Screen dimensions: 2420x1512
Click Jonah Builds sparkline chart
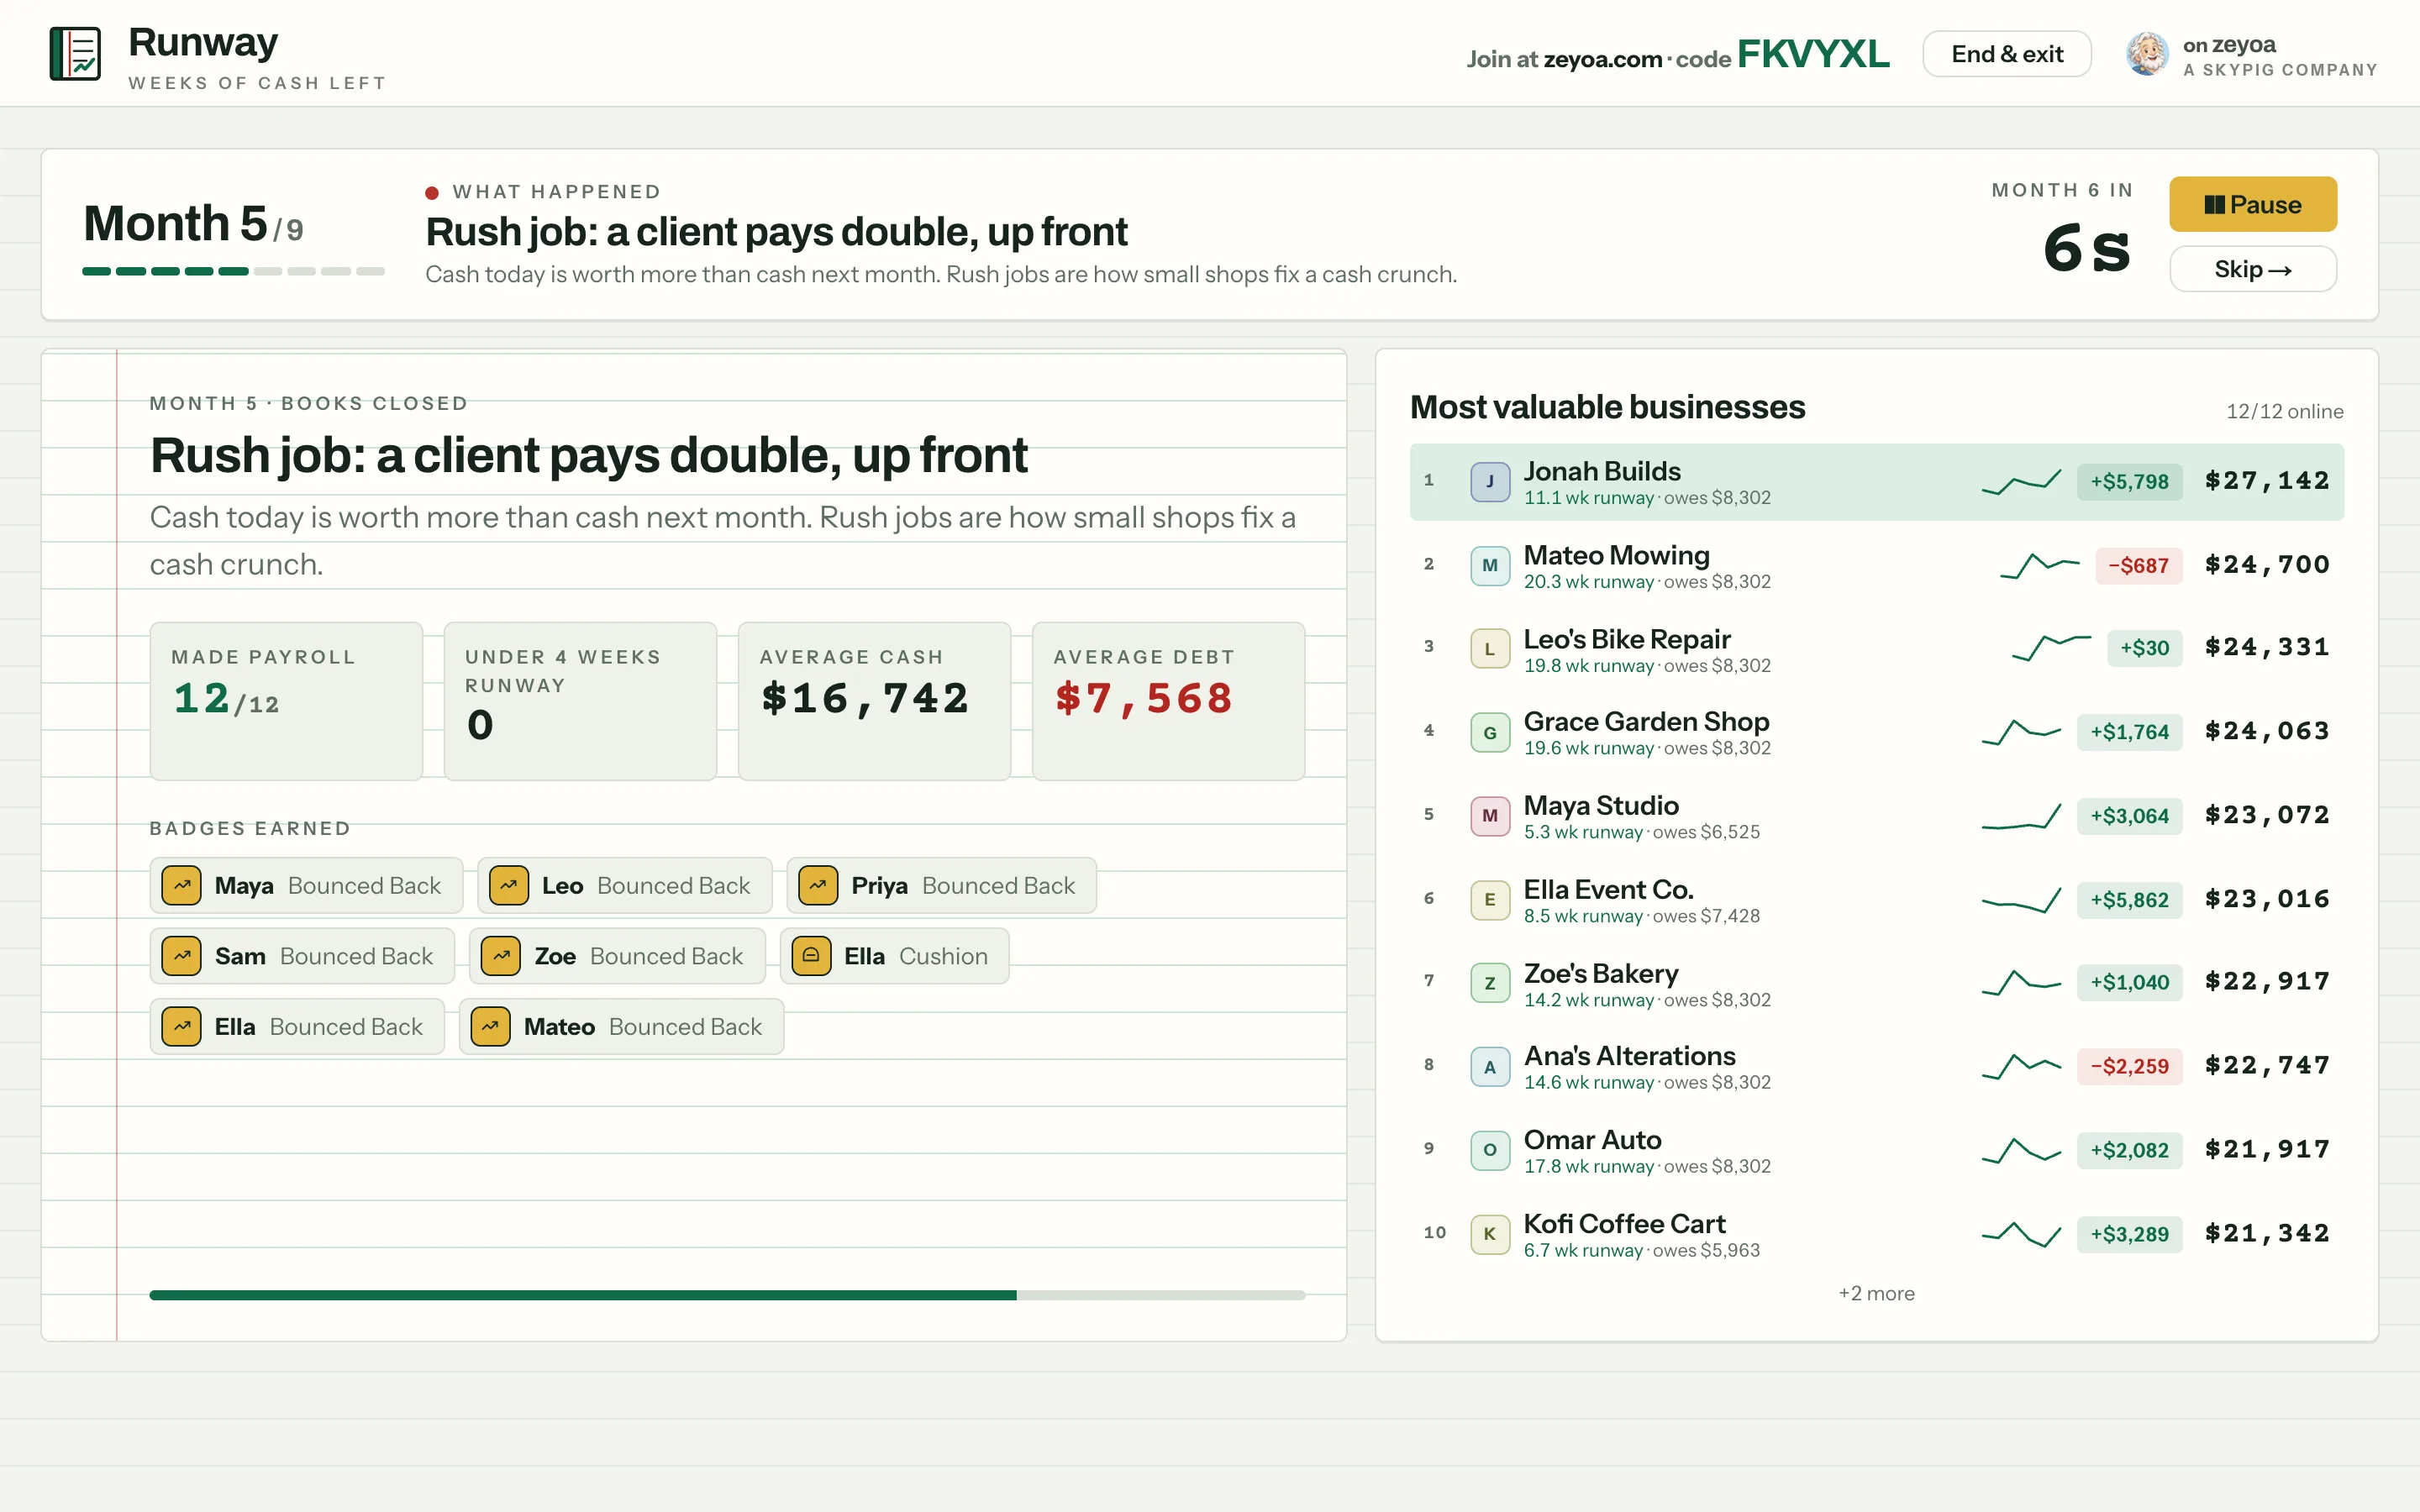point(2021,482)
